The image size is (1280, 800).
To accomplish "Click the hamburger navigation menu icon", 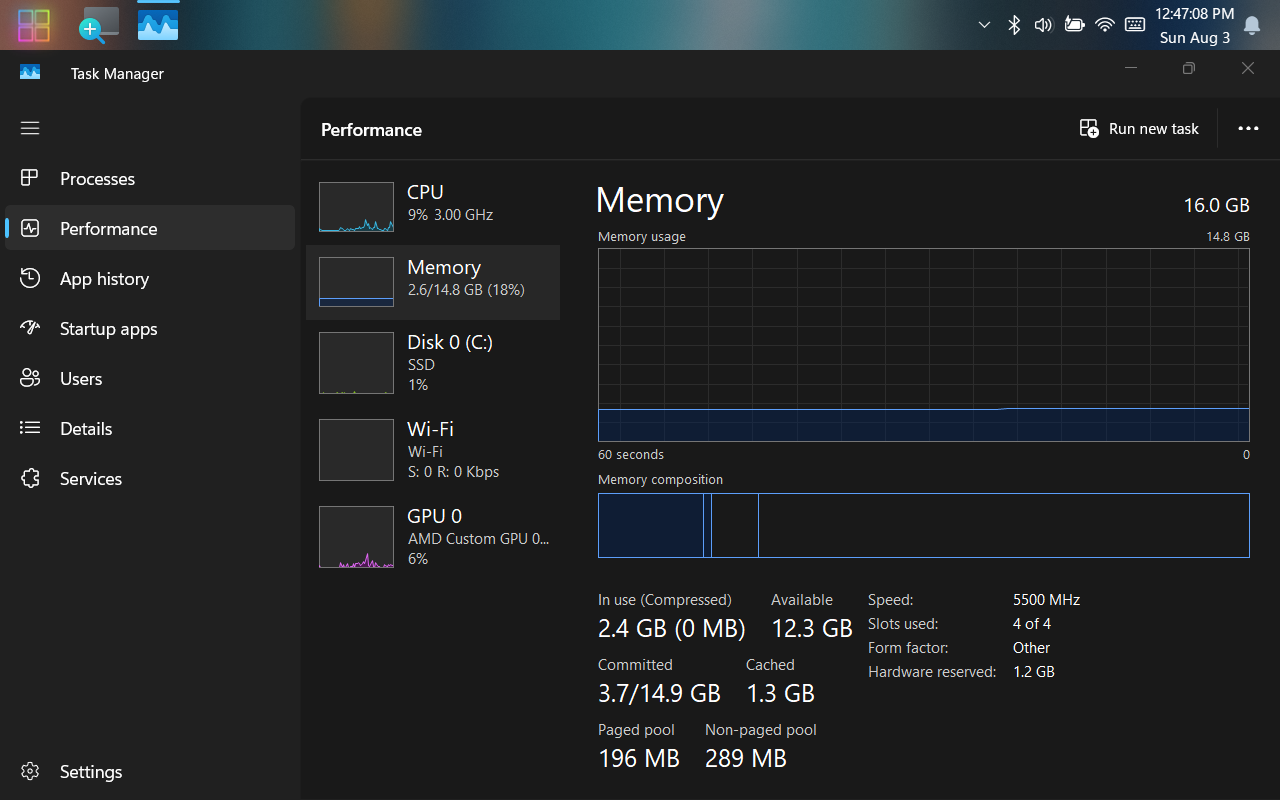I will 30,128.
